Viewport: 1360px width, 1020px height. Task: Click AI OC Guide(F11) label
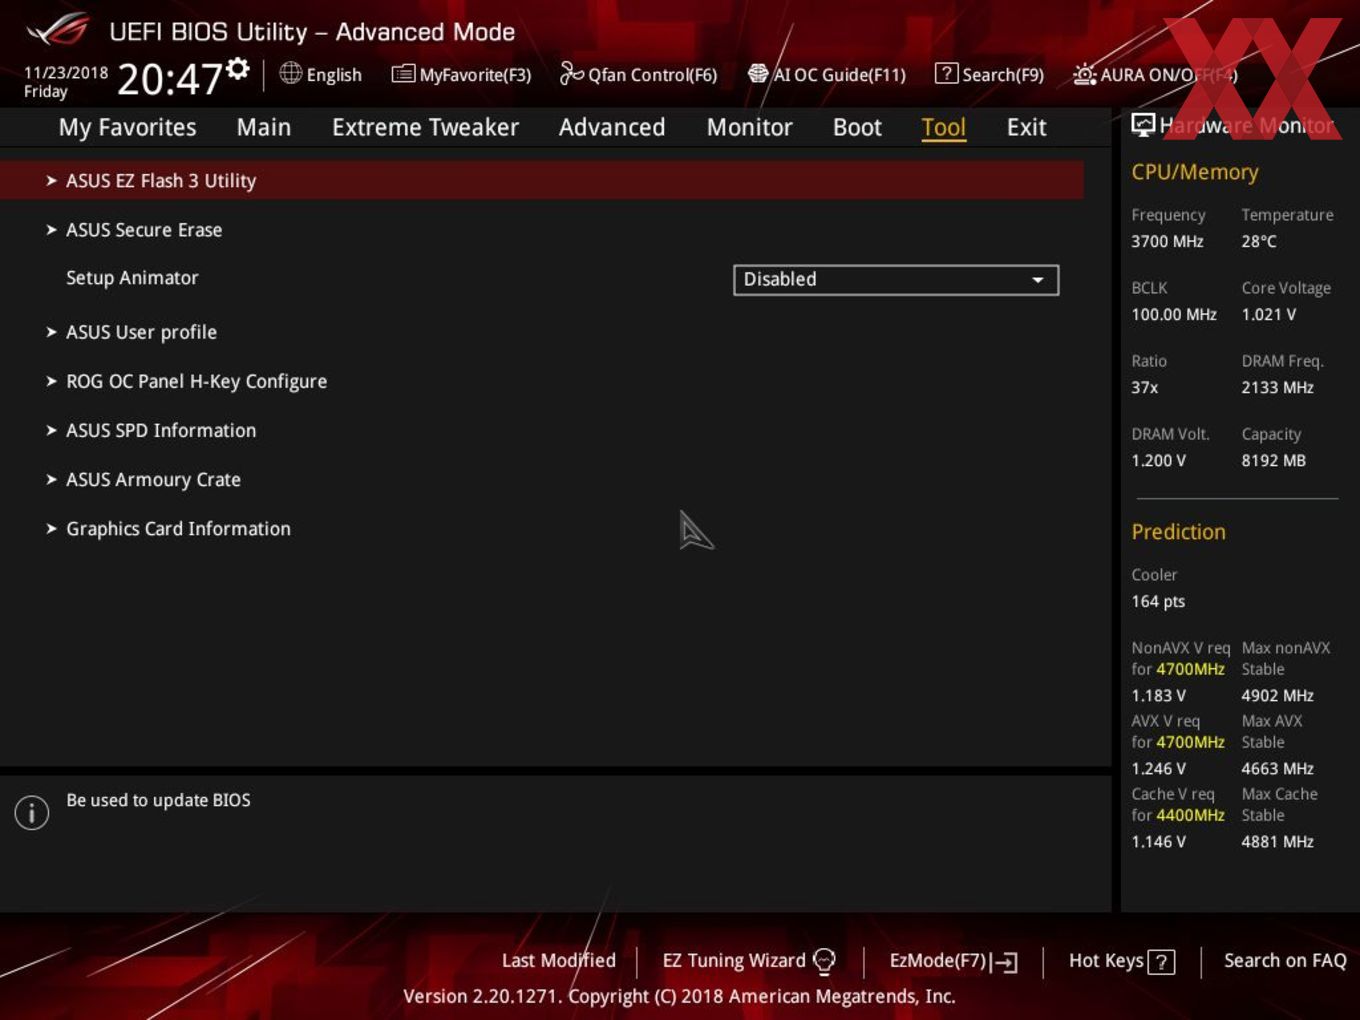click(x=839, y=75)
